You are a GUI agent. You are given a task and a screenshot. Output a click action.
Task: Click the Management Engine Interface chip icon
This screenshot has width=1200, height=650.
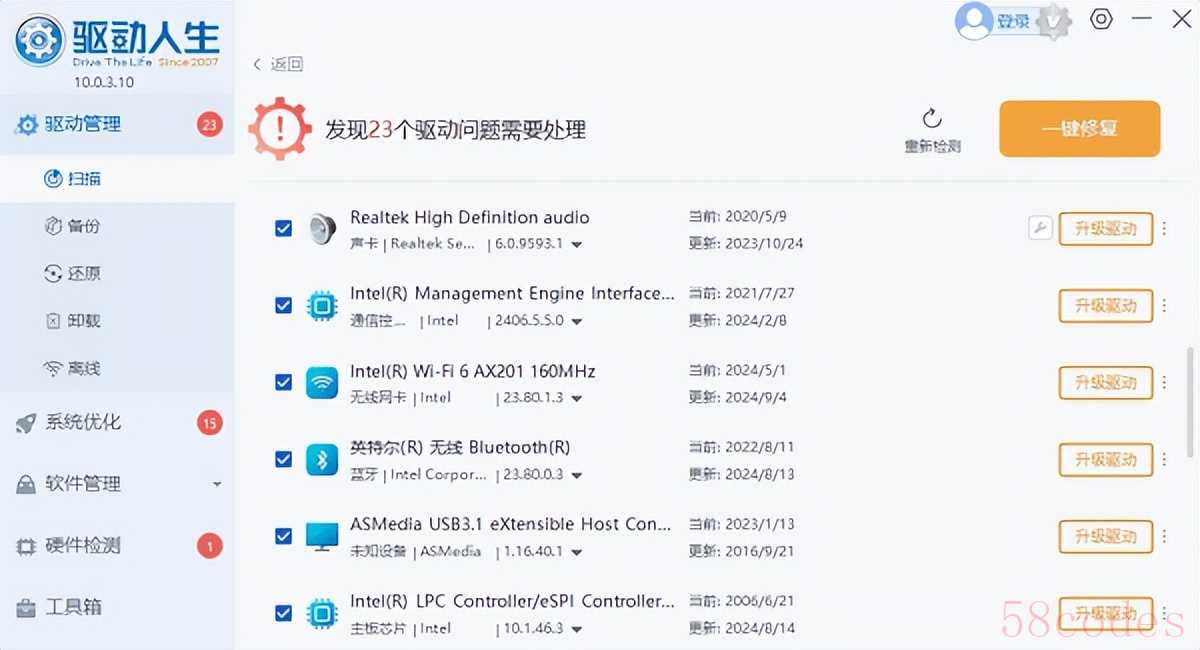point(322,306)
